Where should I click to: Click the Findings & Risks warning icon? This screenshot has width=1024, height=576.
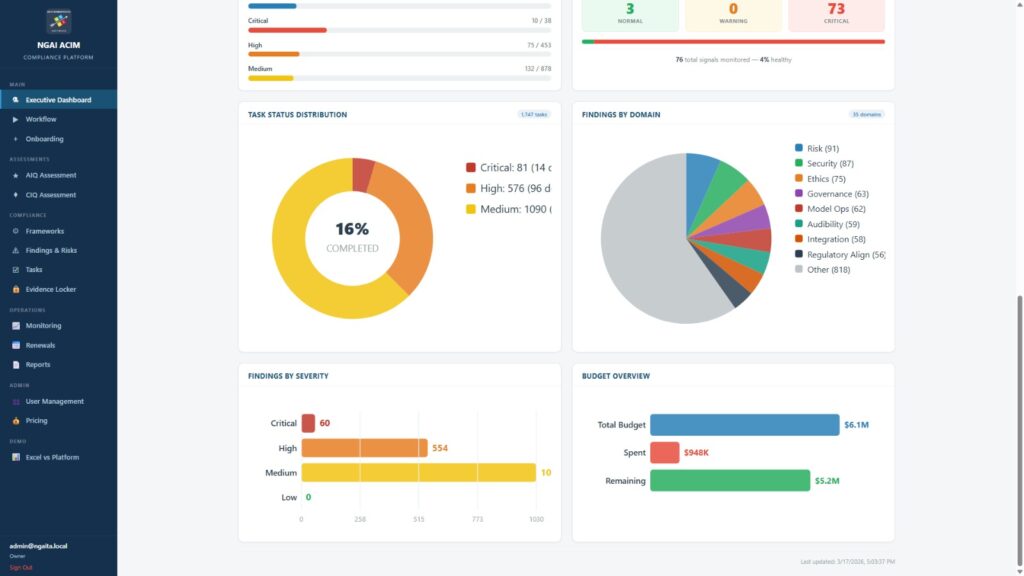15,250
